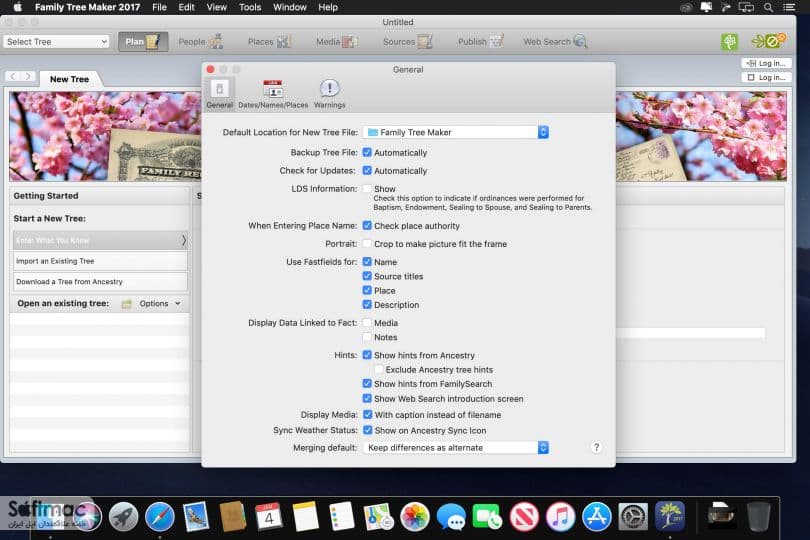Go back with the left arrow
The image size is (810, 540).
click(13, 76)
